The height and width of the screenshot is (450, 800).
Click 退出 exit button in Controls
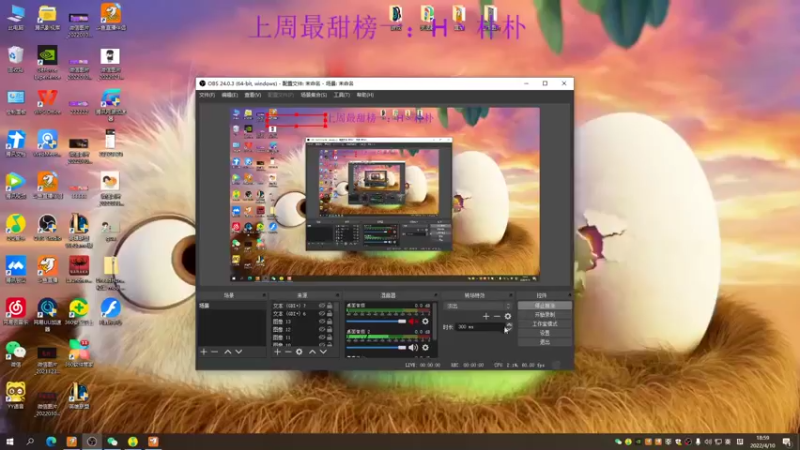coord(544,342)
